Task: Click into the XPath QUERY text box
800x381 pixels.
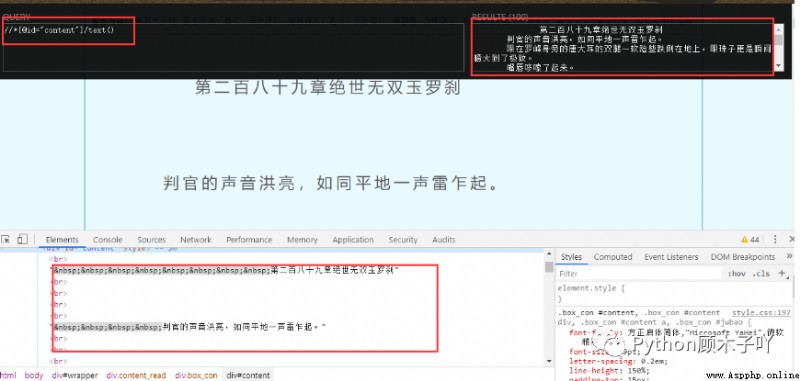Action: point(233,47)
